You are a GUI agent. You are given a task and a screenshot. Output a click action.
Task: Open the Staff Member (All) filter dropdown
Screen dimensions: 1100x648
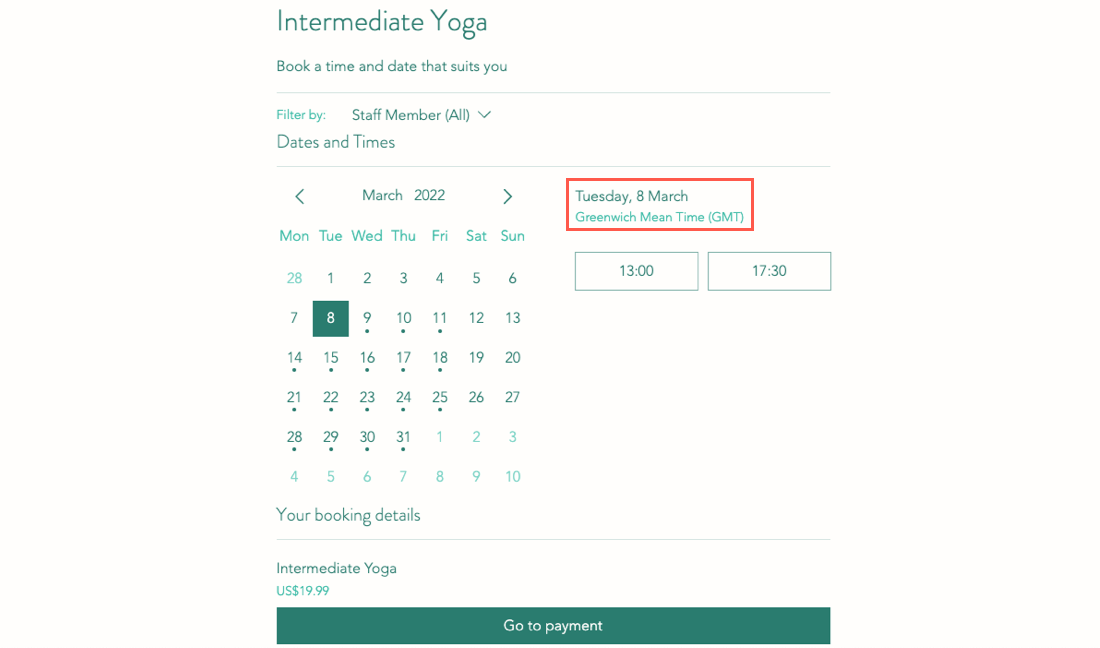tap(421, 115)
